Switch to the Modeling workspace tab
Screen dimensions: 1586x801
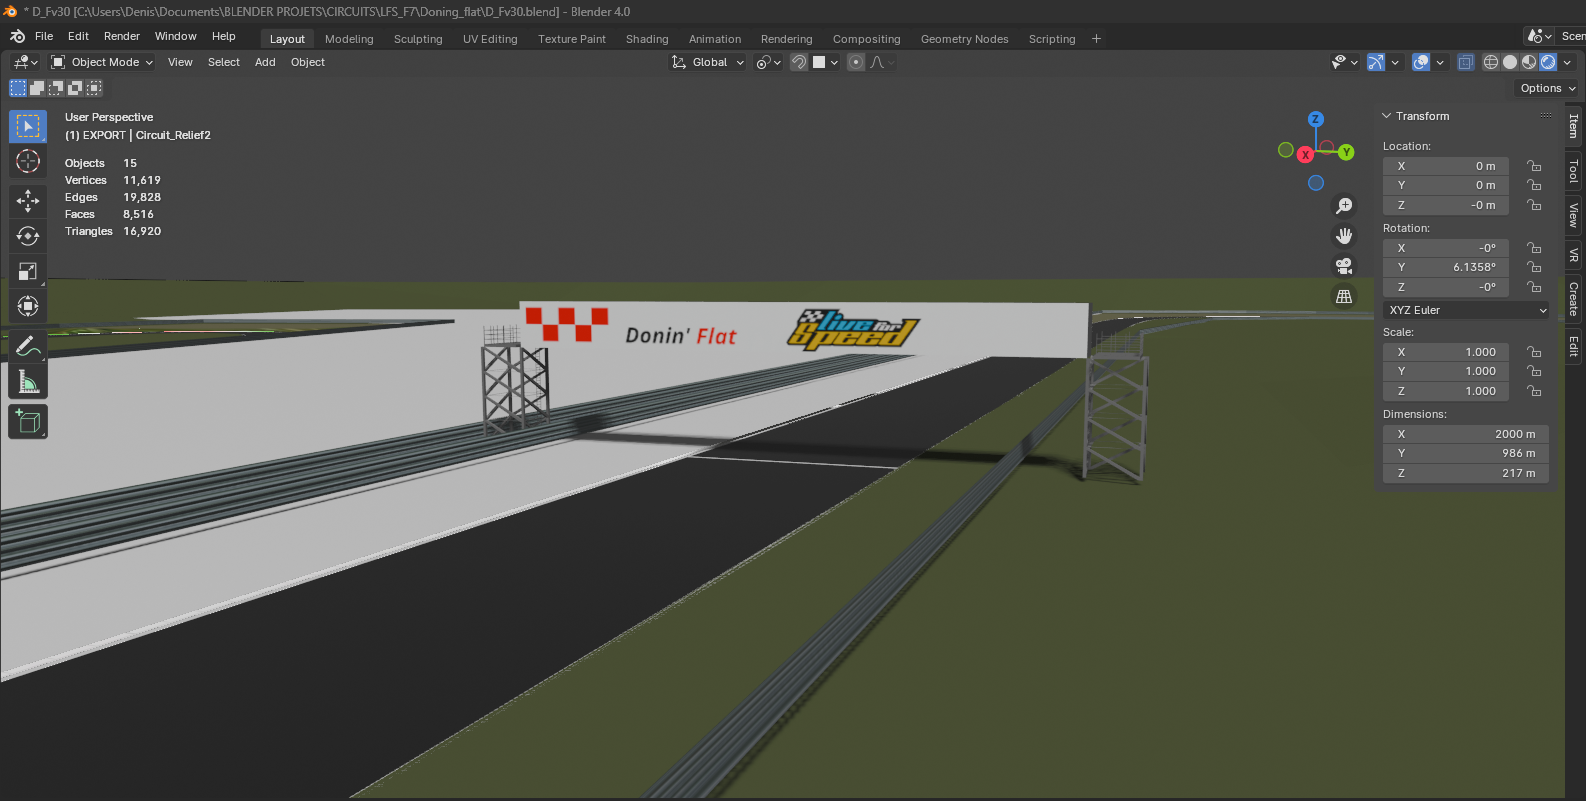coord(349,39)
